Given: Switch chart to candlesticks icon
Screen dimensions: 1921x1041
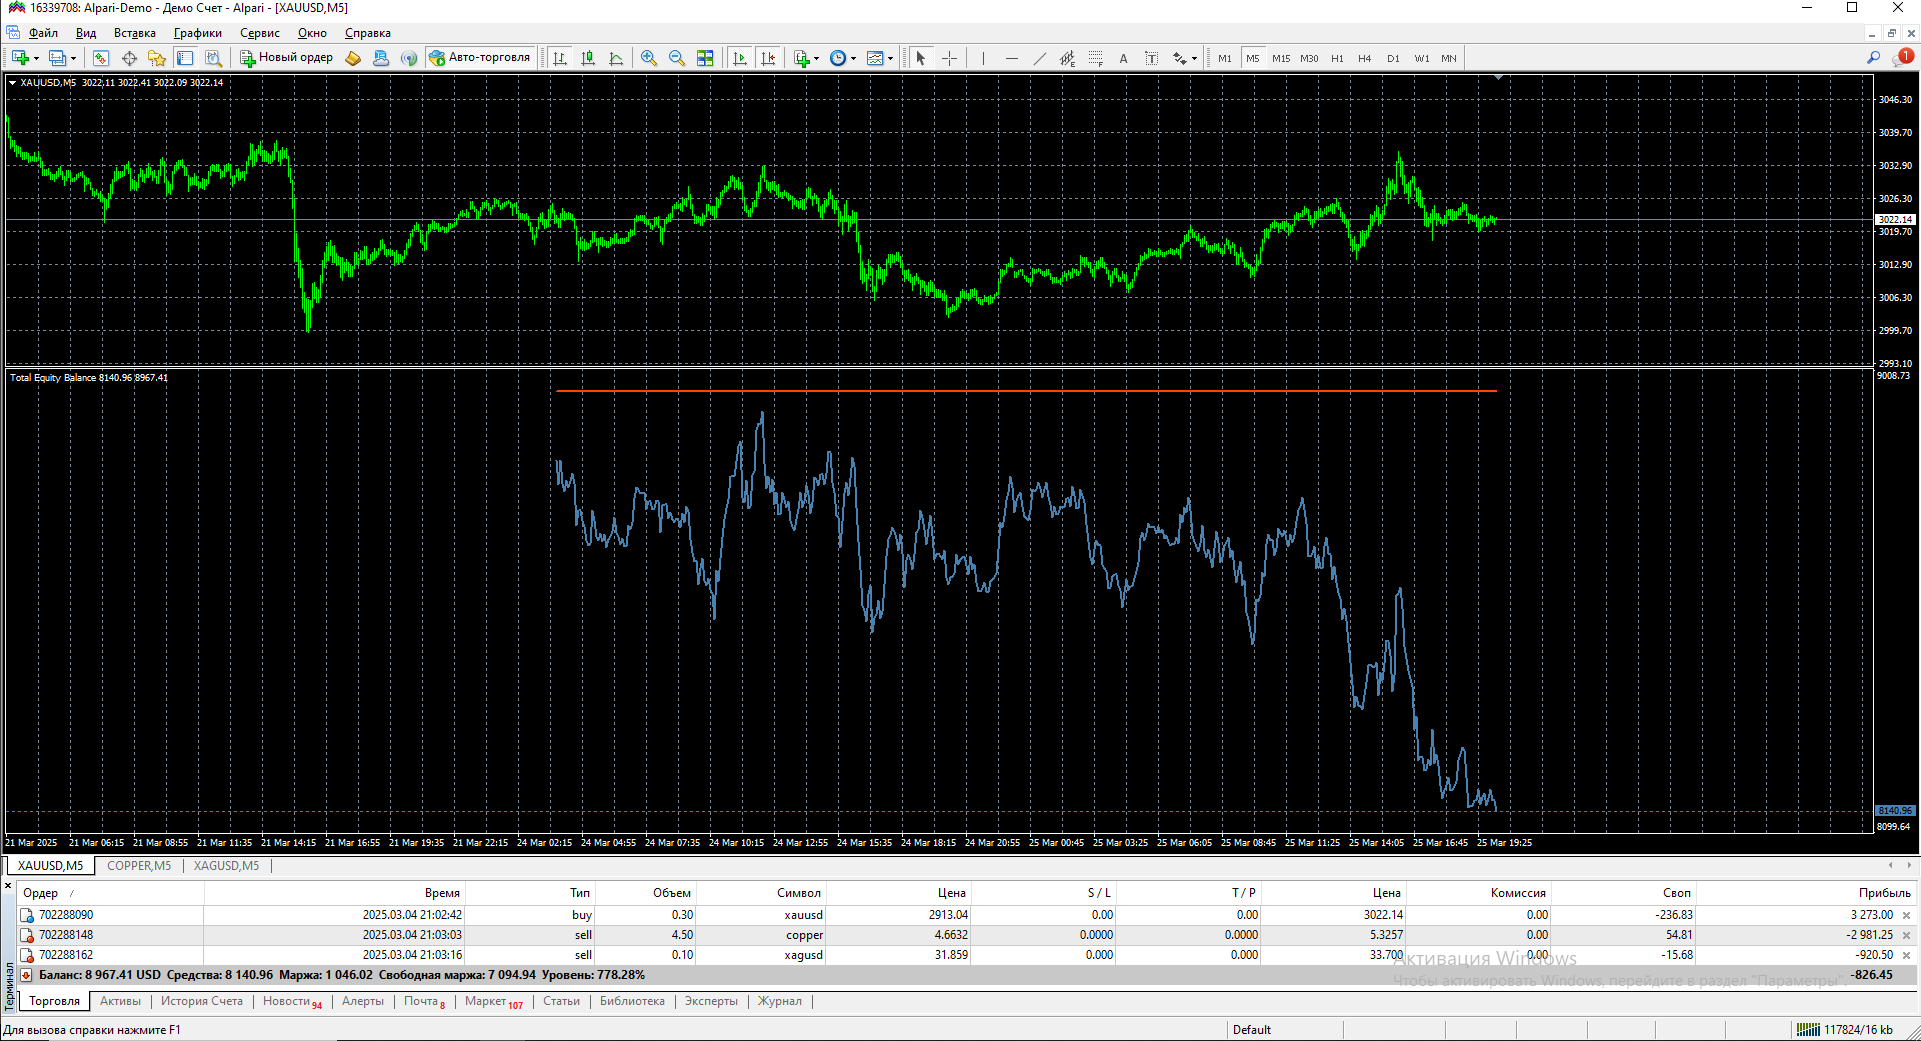Looking at the screenshot, I should point(588,58).
